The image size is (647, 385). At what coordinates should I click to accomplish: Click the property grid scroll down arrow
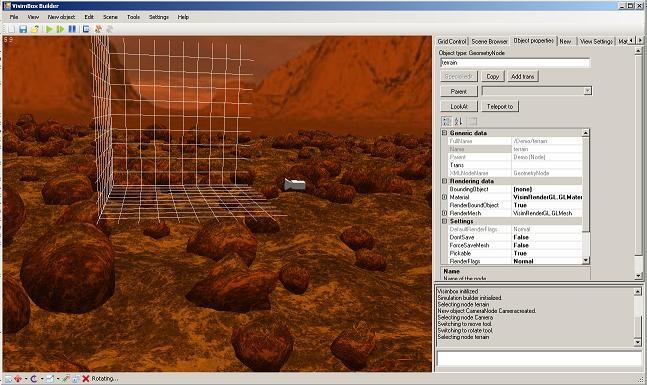586,260
